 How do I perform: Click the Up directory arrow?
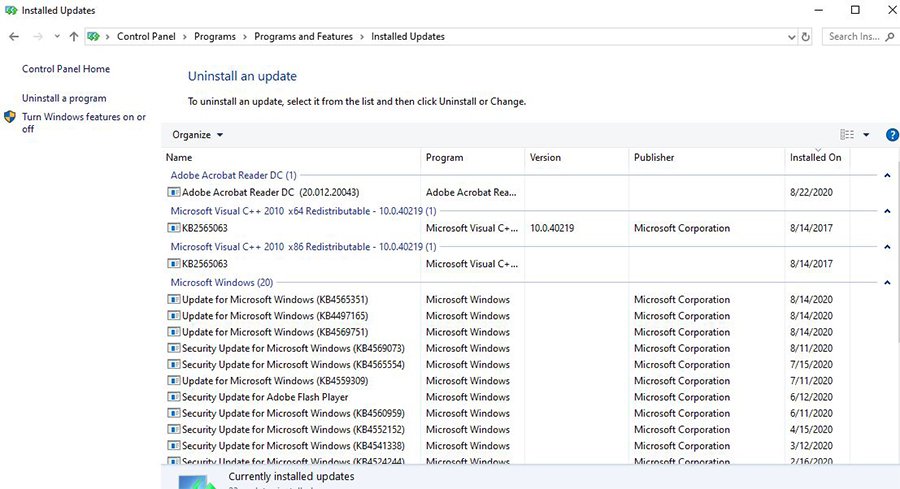pyautogui.click(x=74, y=37)
